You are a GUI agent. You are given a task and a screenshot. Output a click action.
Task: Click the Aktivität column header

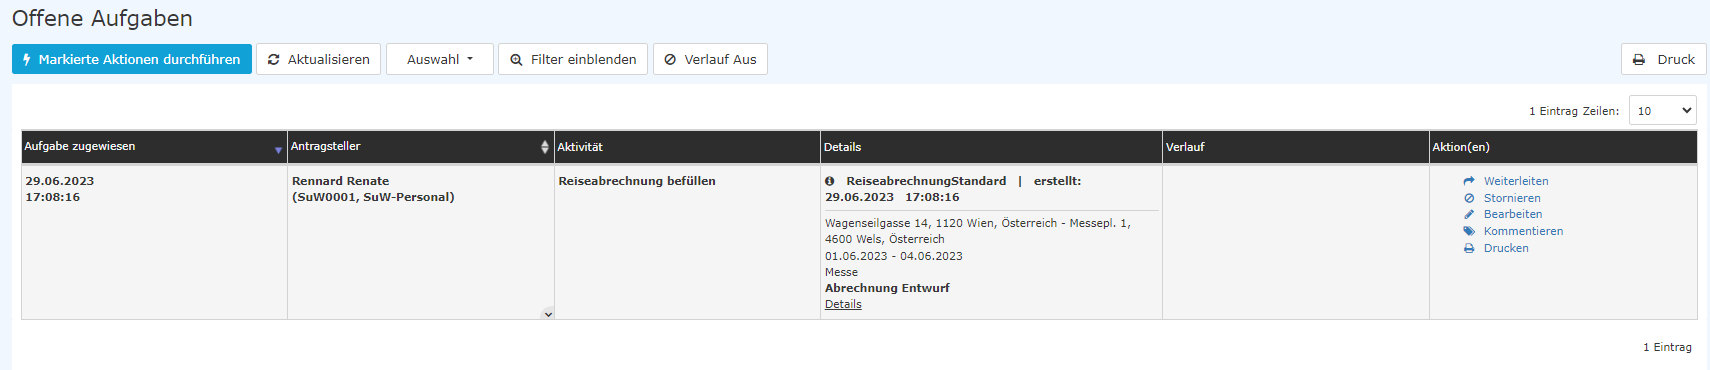pos(687,147)
